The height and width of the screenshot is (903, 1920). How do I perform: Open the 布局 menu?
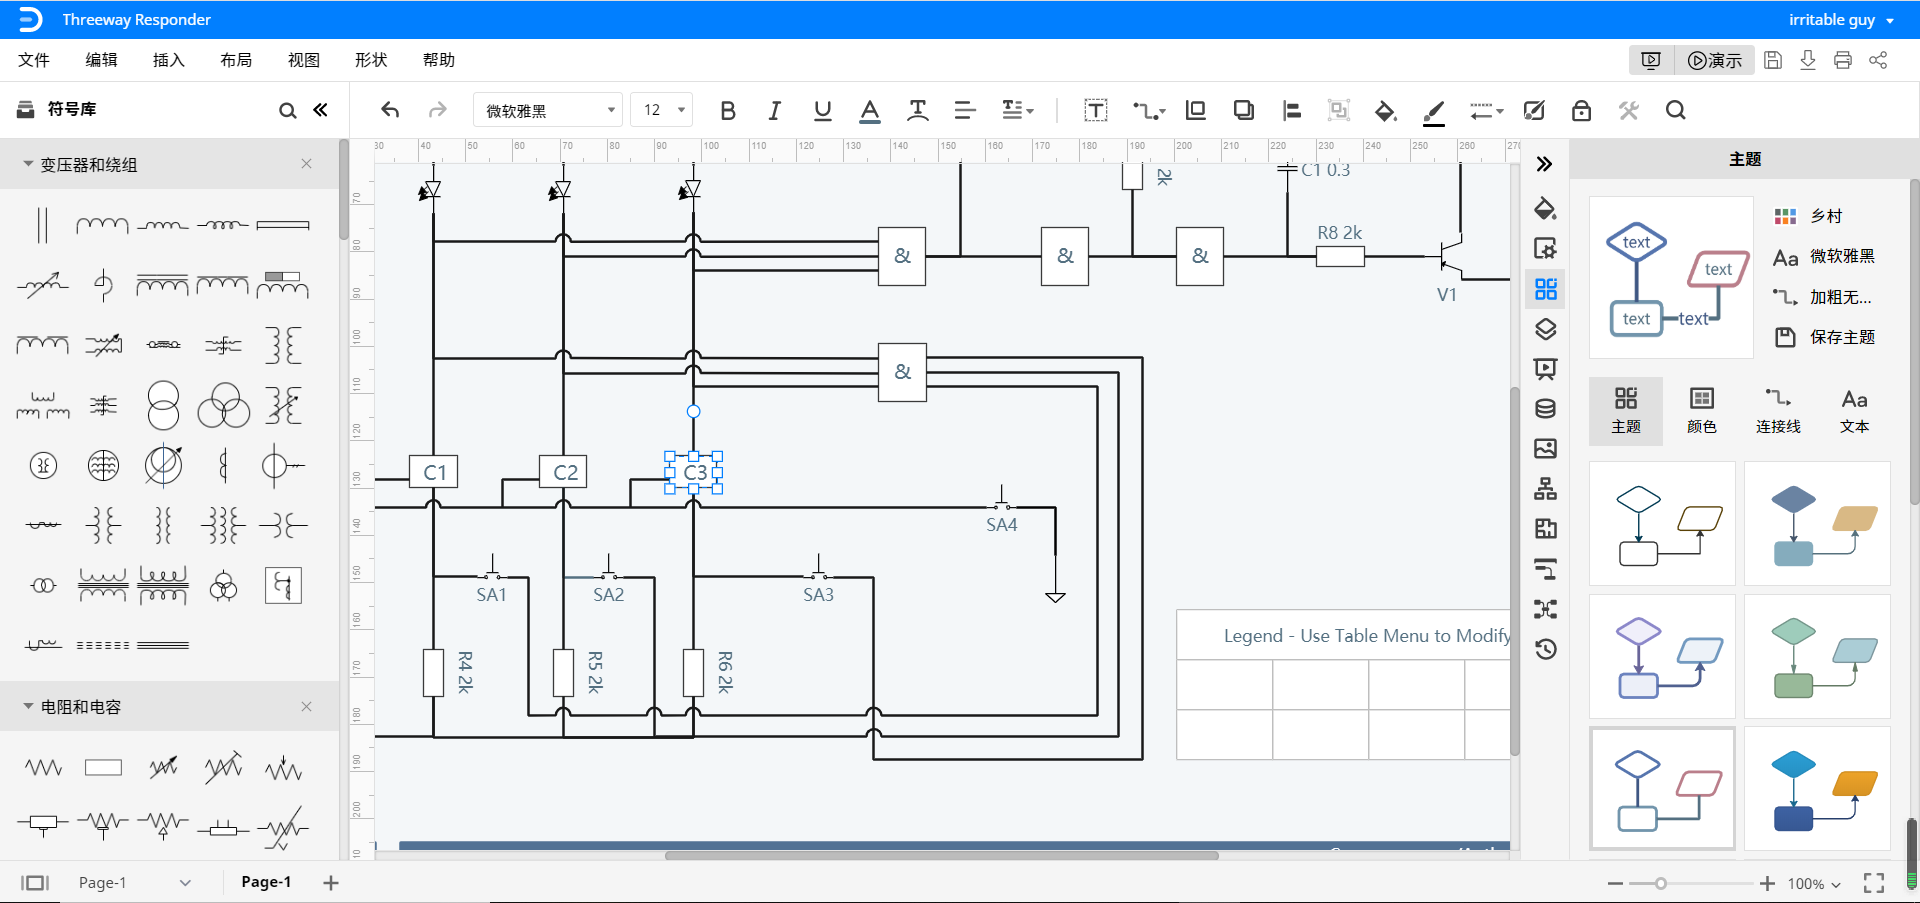(x=236, y=60)
